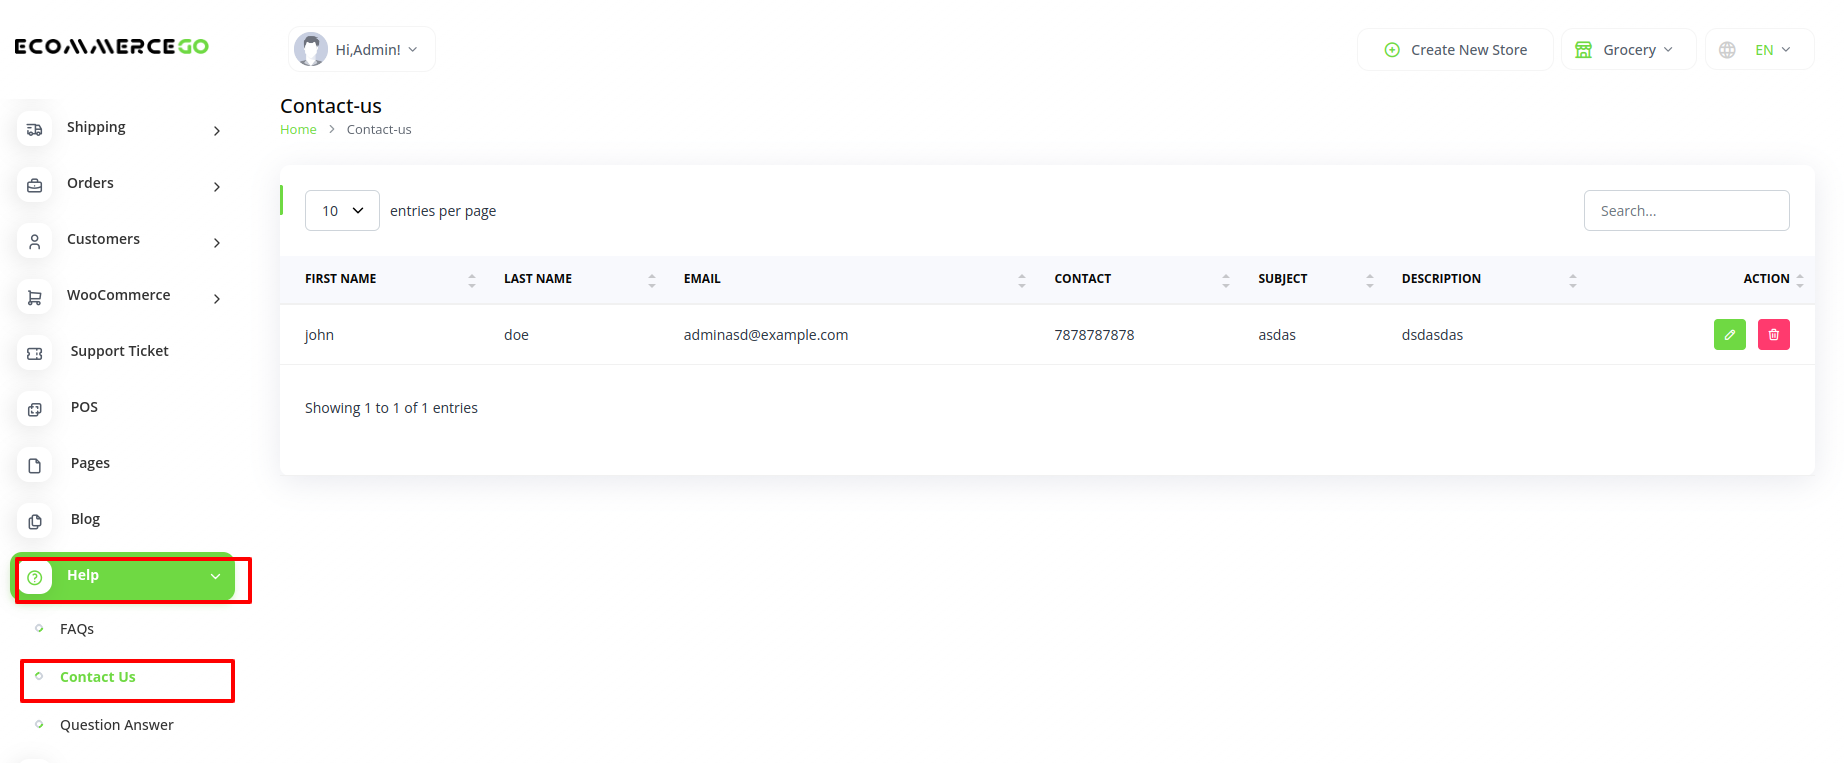This screenshot has height=763, width=1844.
Task: Click the EcommerceGo logo
Action: coord(112,46)
